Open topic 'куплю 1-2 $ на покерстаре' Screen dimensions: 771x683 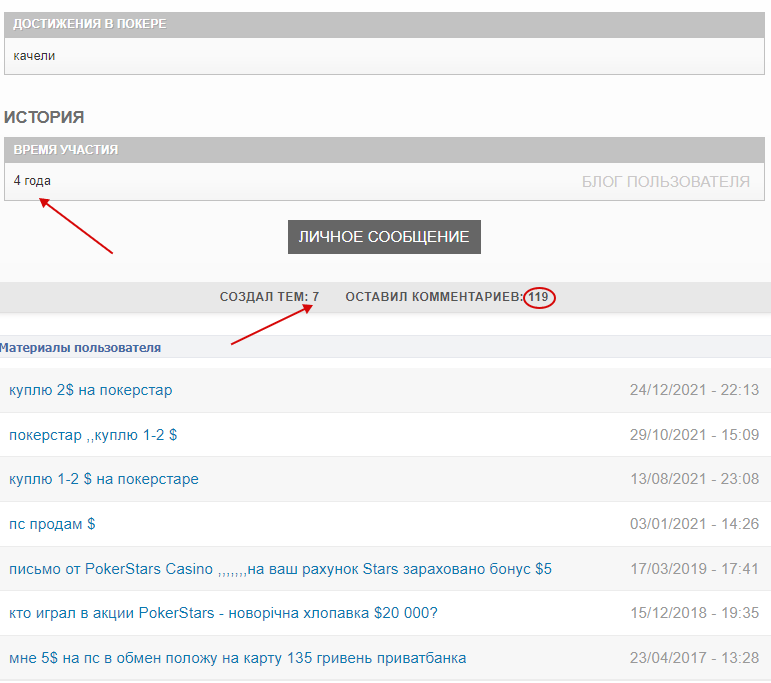[104, 479]
